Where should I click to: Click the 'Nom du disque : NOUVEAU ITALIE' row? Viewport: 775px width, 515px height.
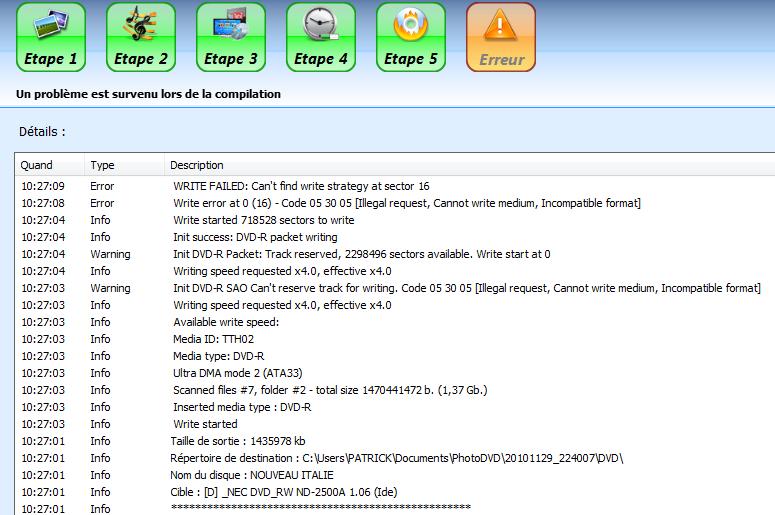253,475
